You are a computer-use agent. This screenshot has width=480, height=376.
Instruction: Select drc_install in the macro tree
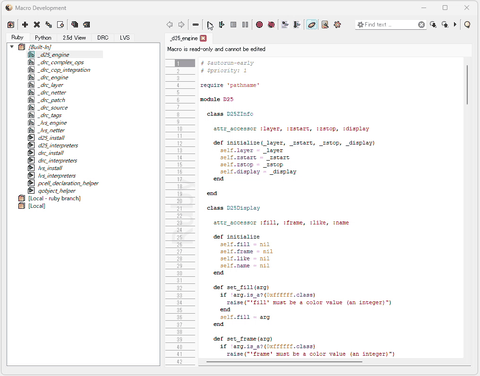[x=51, y=153]
